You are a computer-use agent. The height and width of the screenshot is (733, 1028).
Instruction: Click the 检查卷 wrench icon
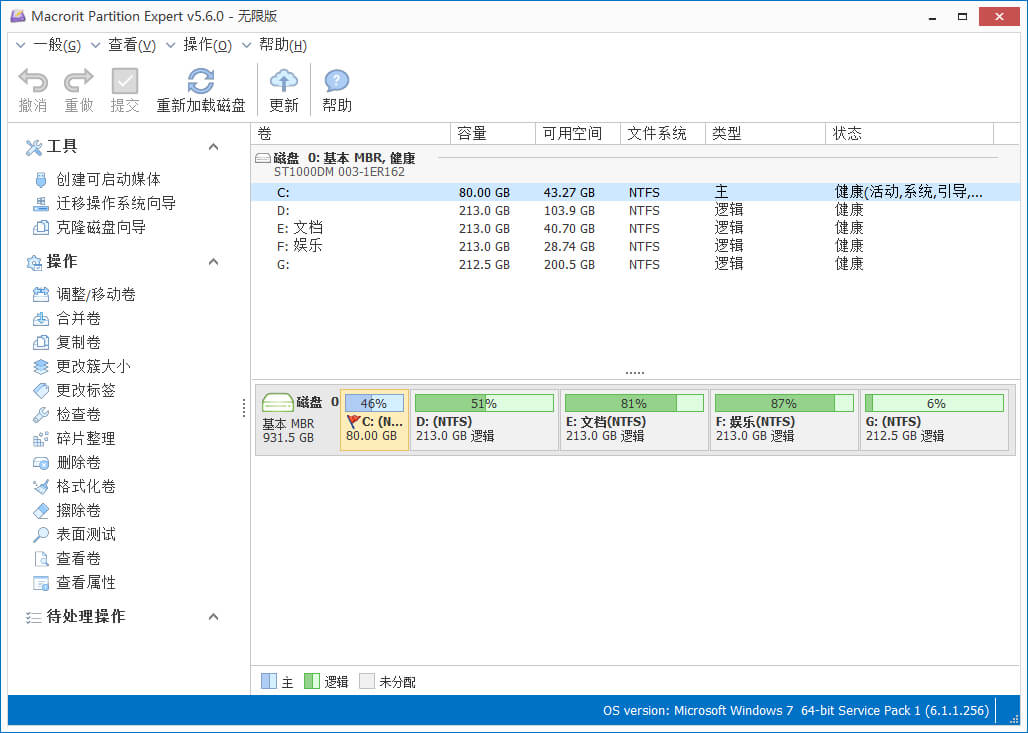click(x=41, y=414)
